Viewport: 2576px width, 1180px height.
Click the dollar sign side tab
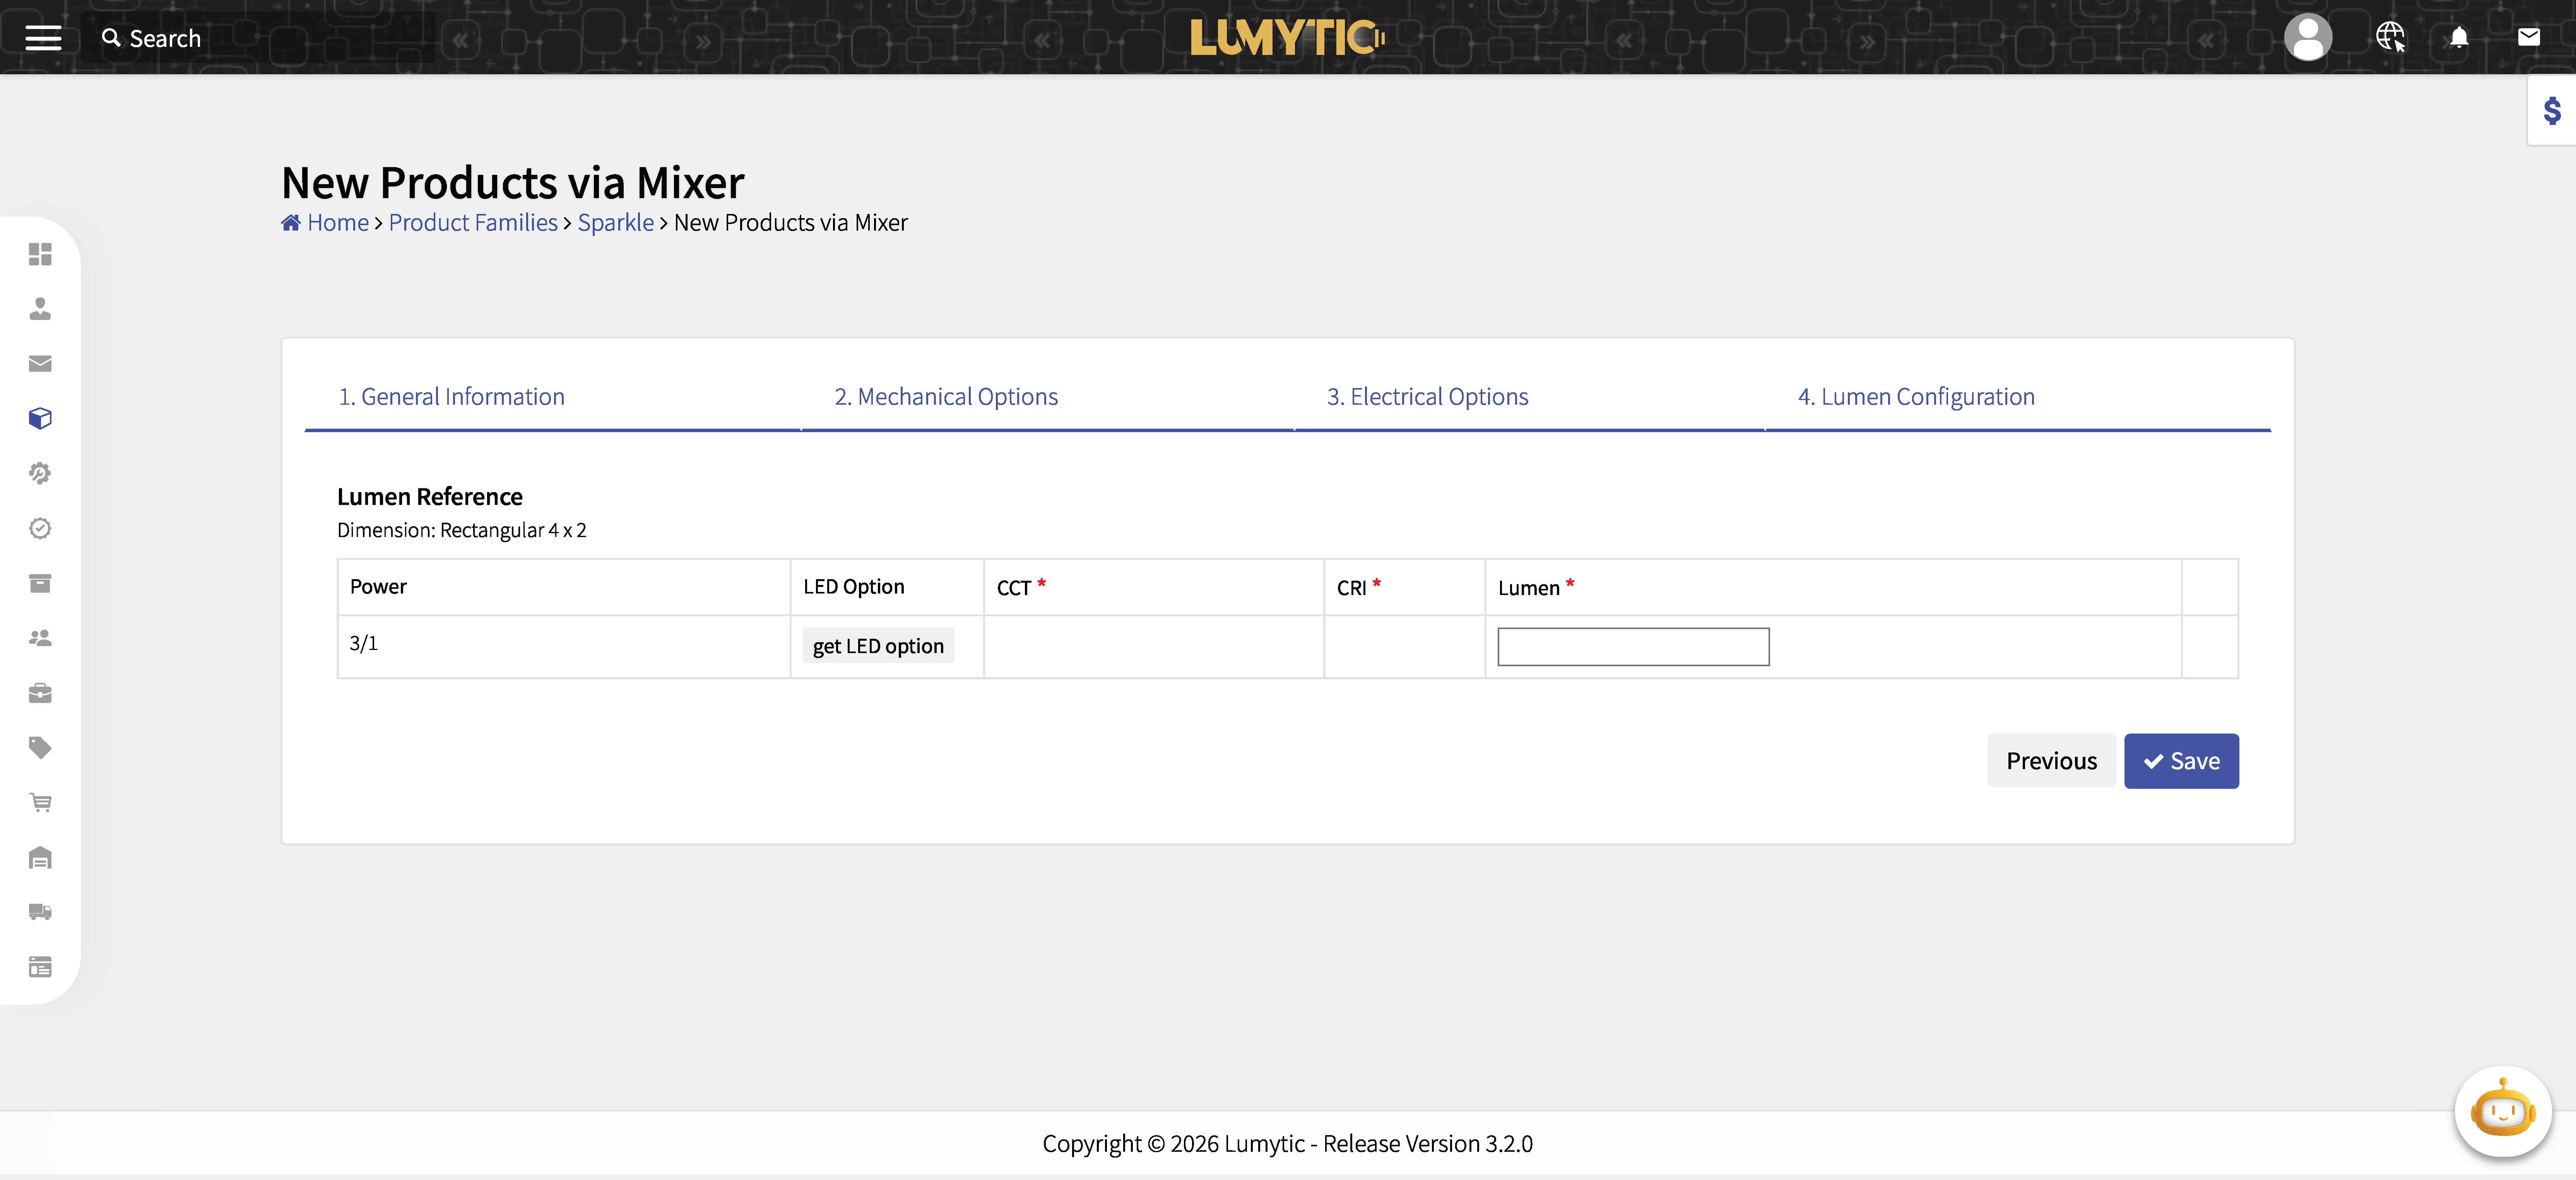pos(2552,110)
